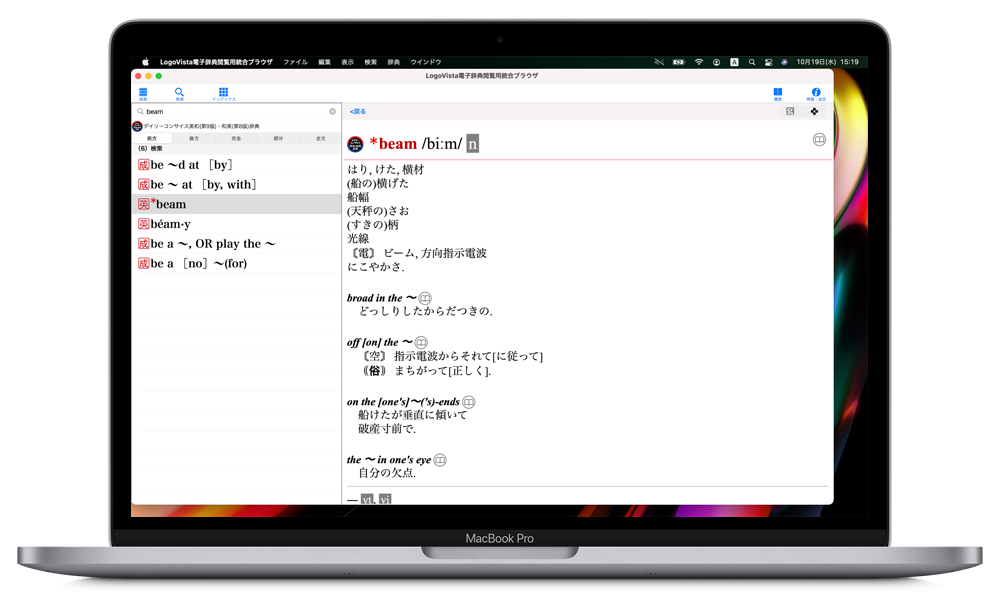Screen dimensions: 1000x600
Task: Open the ウインドウ menu
Action: coord(426,62)
